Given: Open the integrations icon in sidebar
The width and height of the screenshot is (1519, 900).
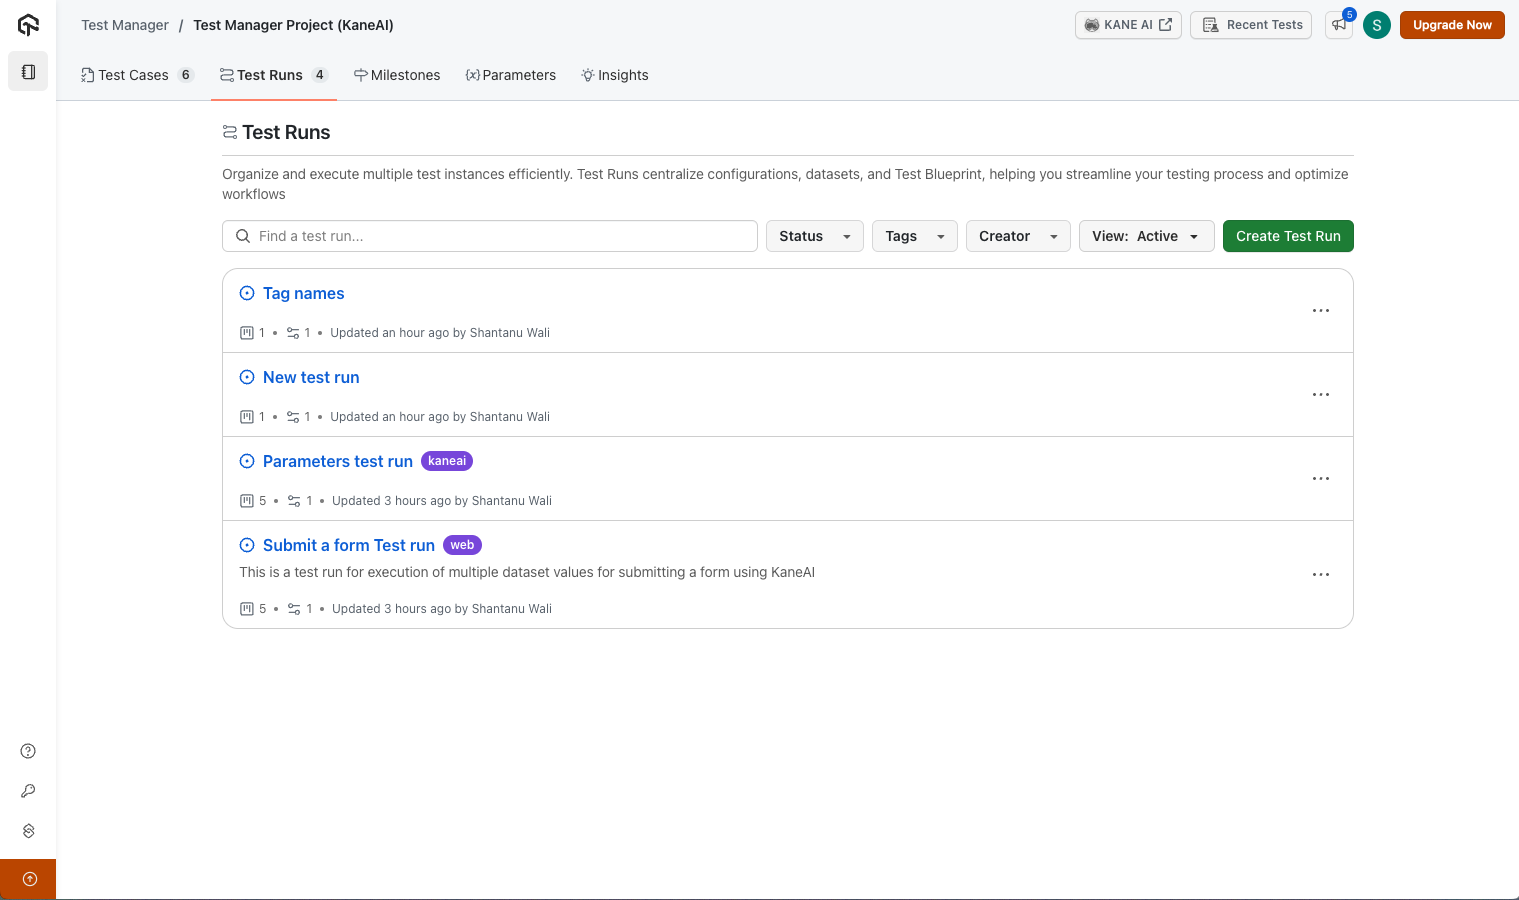Looking at the screenshot, I should [28, 831].
